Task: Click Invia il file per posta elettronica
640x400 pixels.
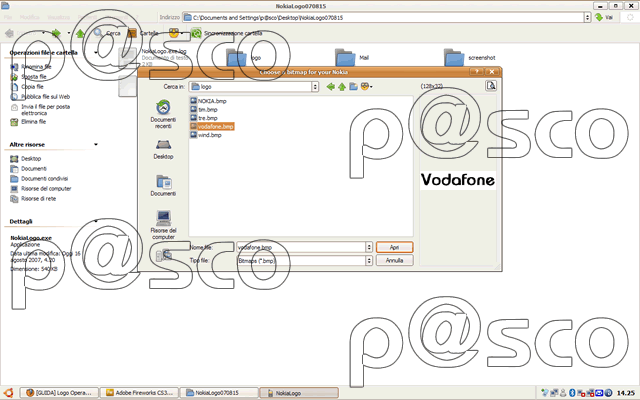Action: coord(40,110)
